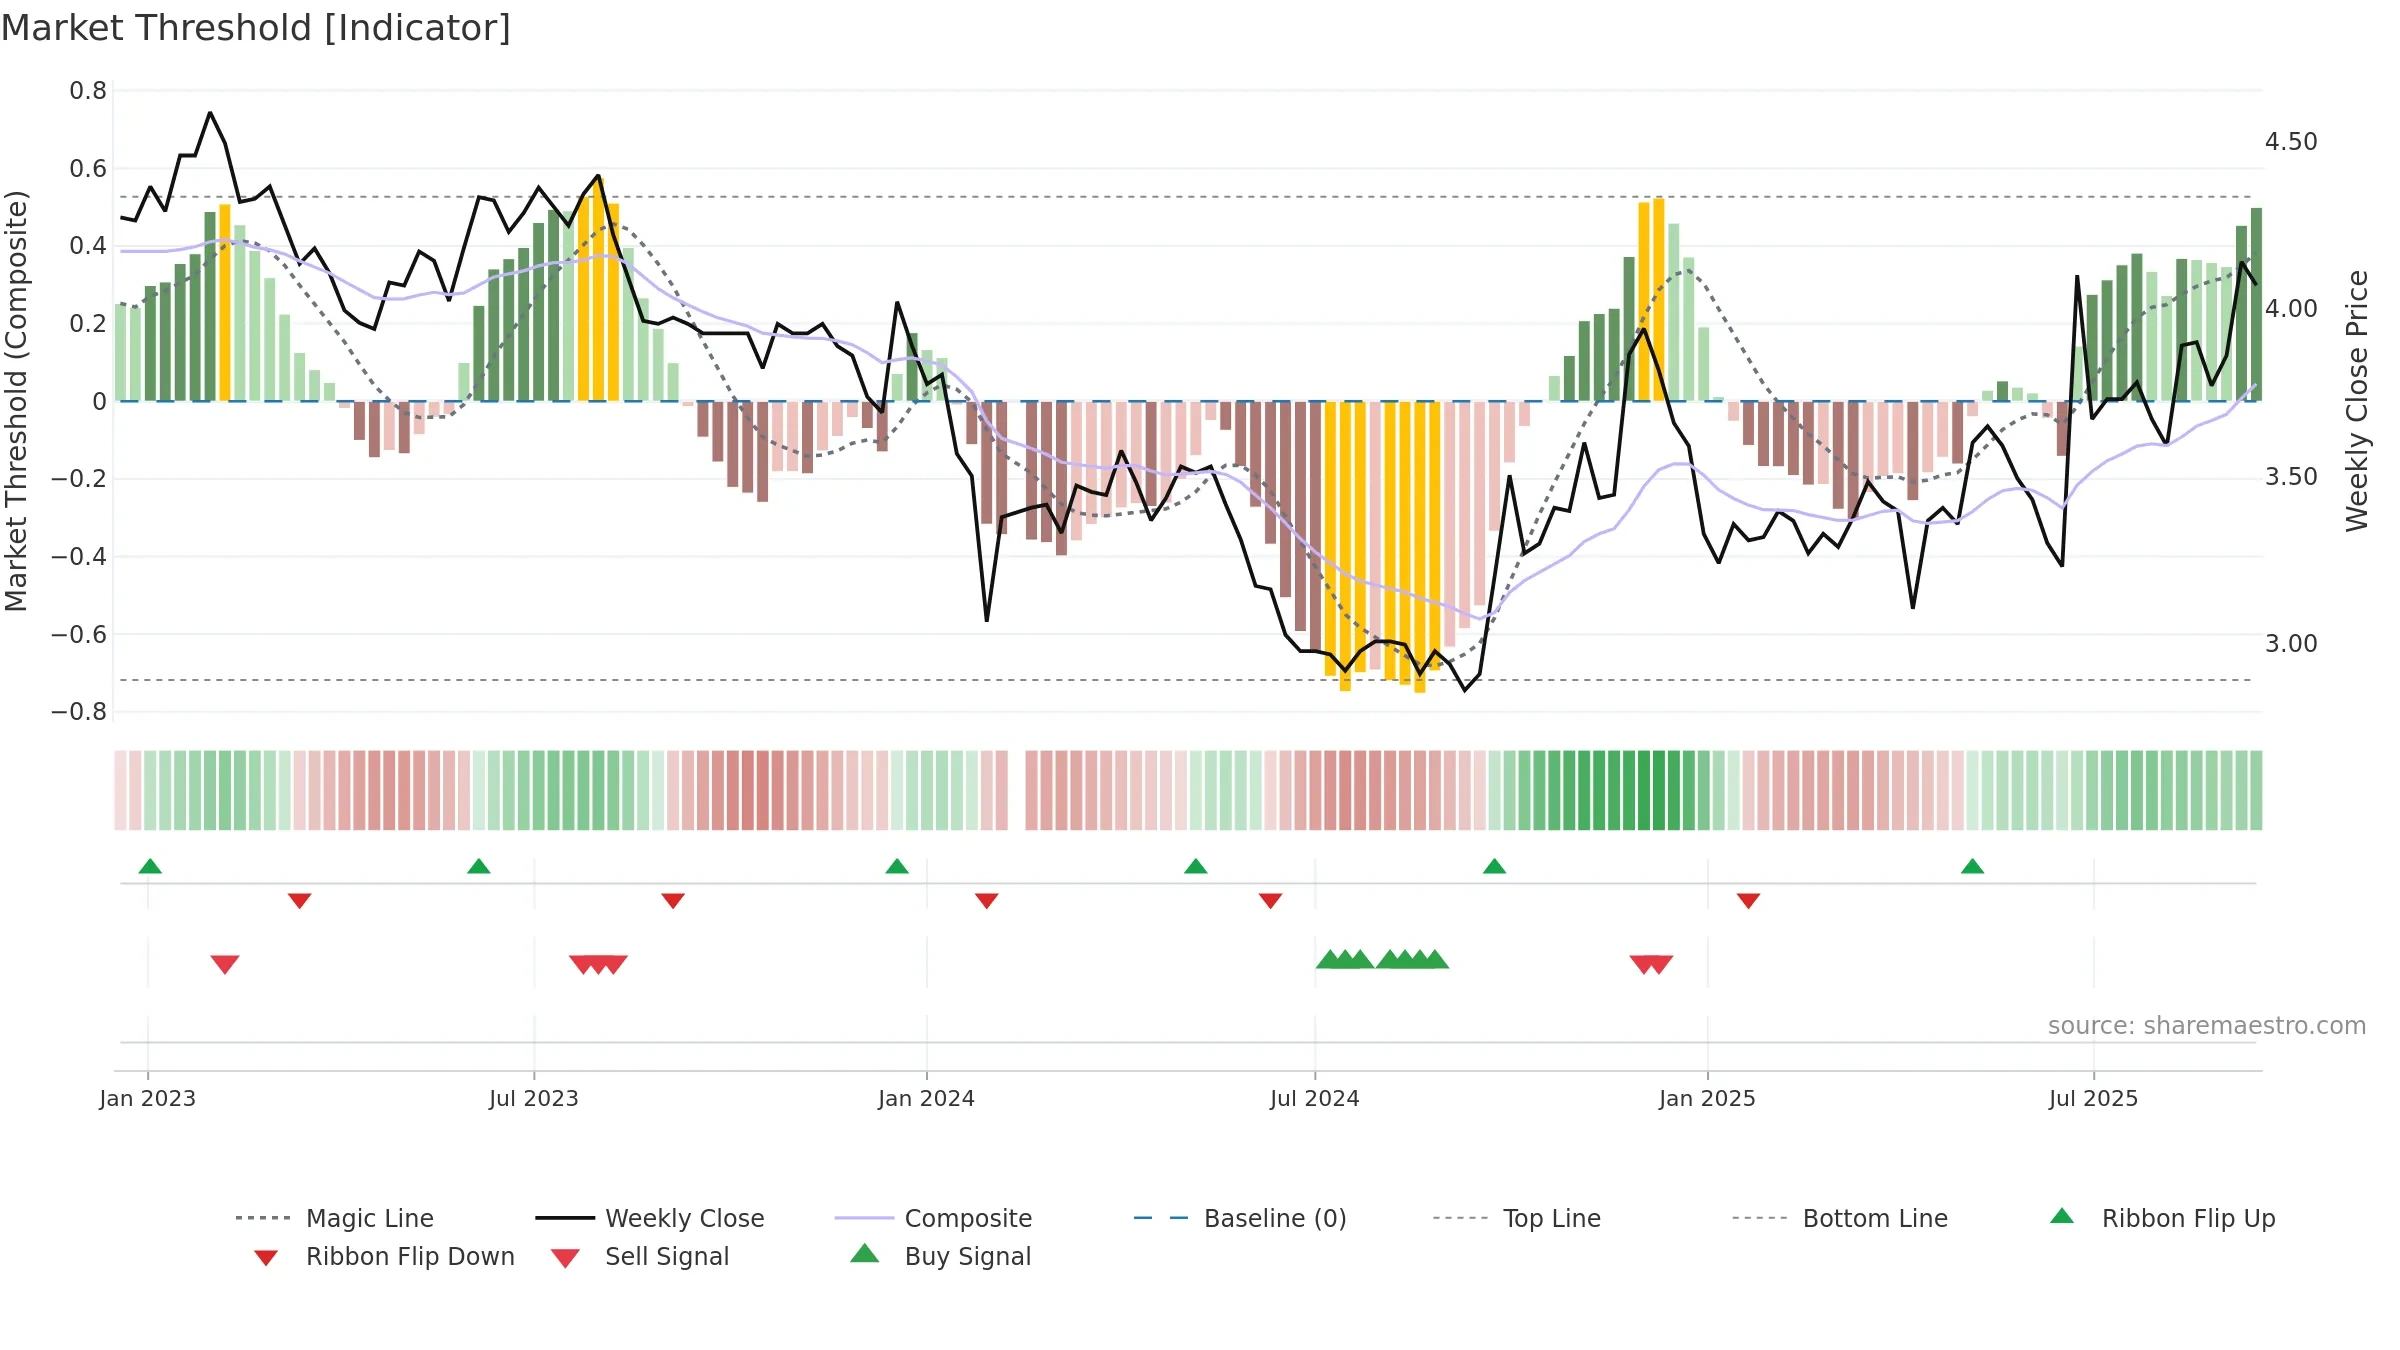Click the first Ribbon Flip Up marker near Jan 2023
Viewport: 2400px width, 1350px height.
(x=150, y=866)
